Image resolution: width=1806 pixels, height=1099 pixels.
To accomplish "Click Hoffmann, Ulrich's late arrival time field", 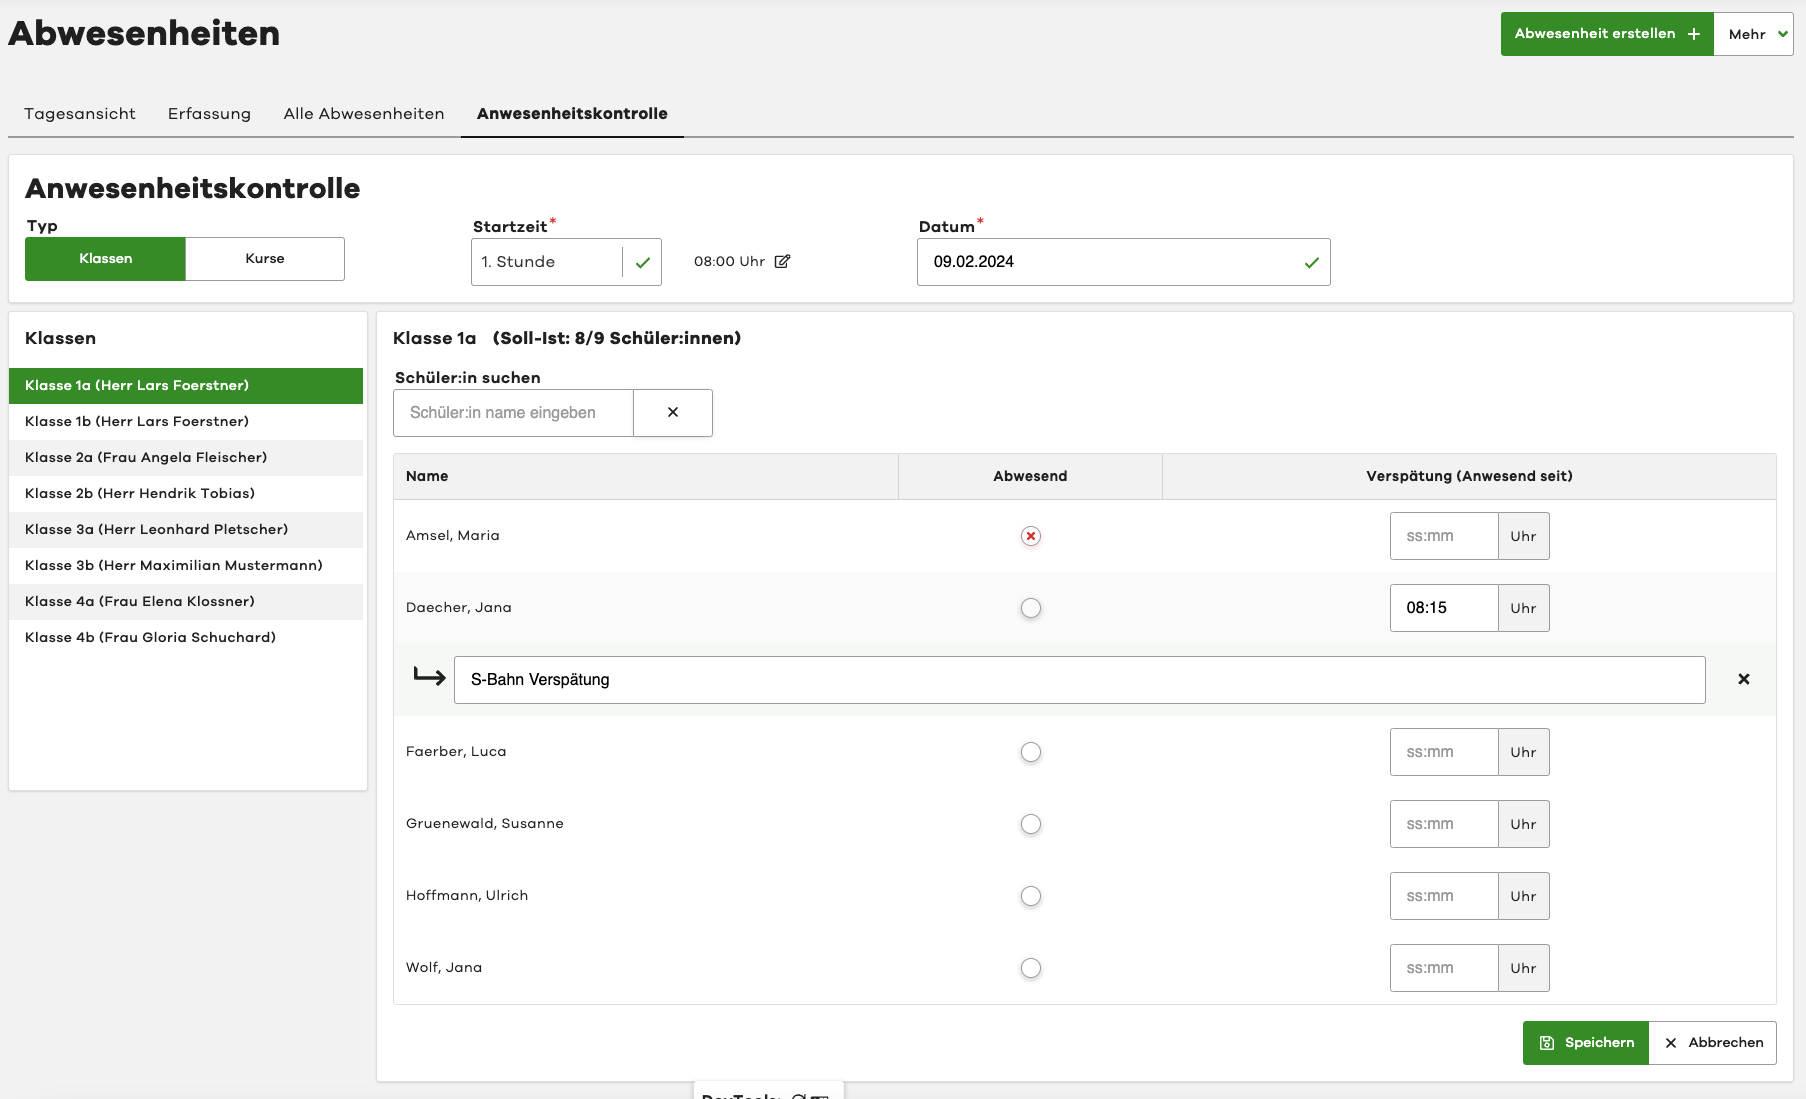I will point(1443,896).
